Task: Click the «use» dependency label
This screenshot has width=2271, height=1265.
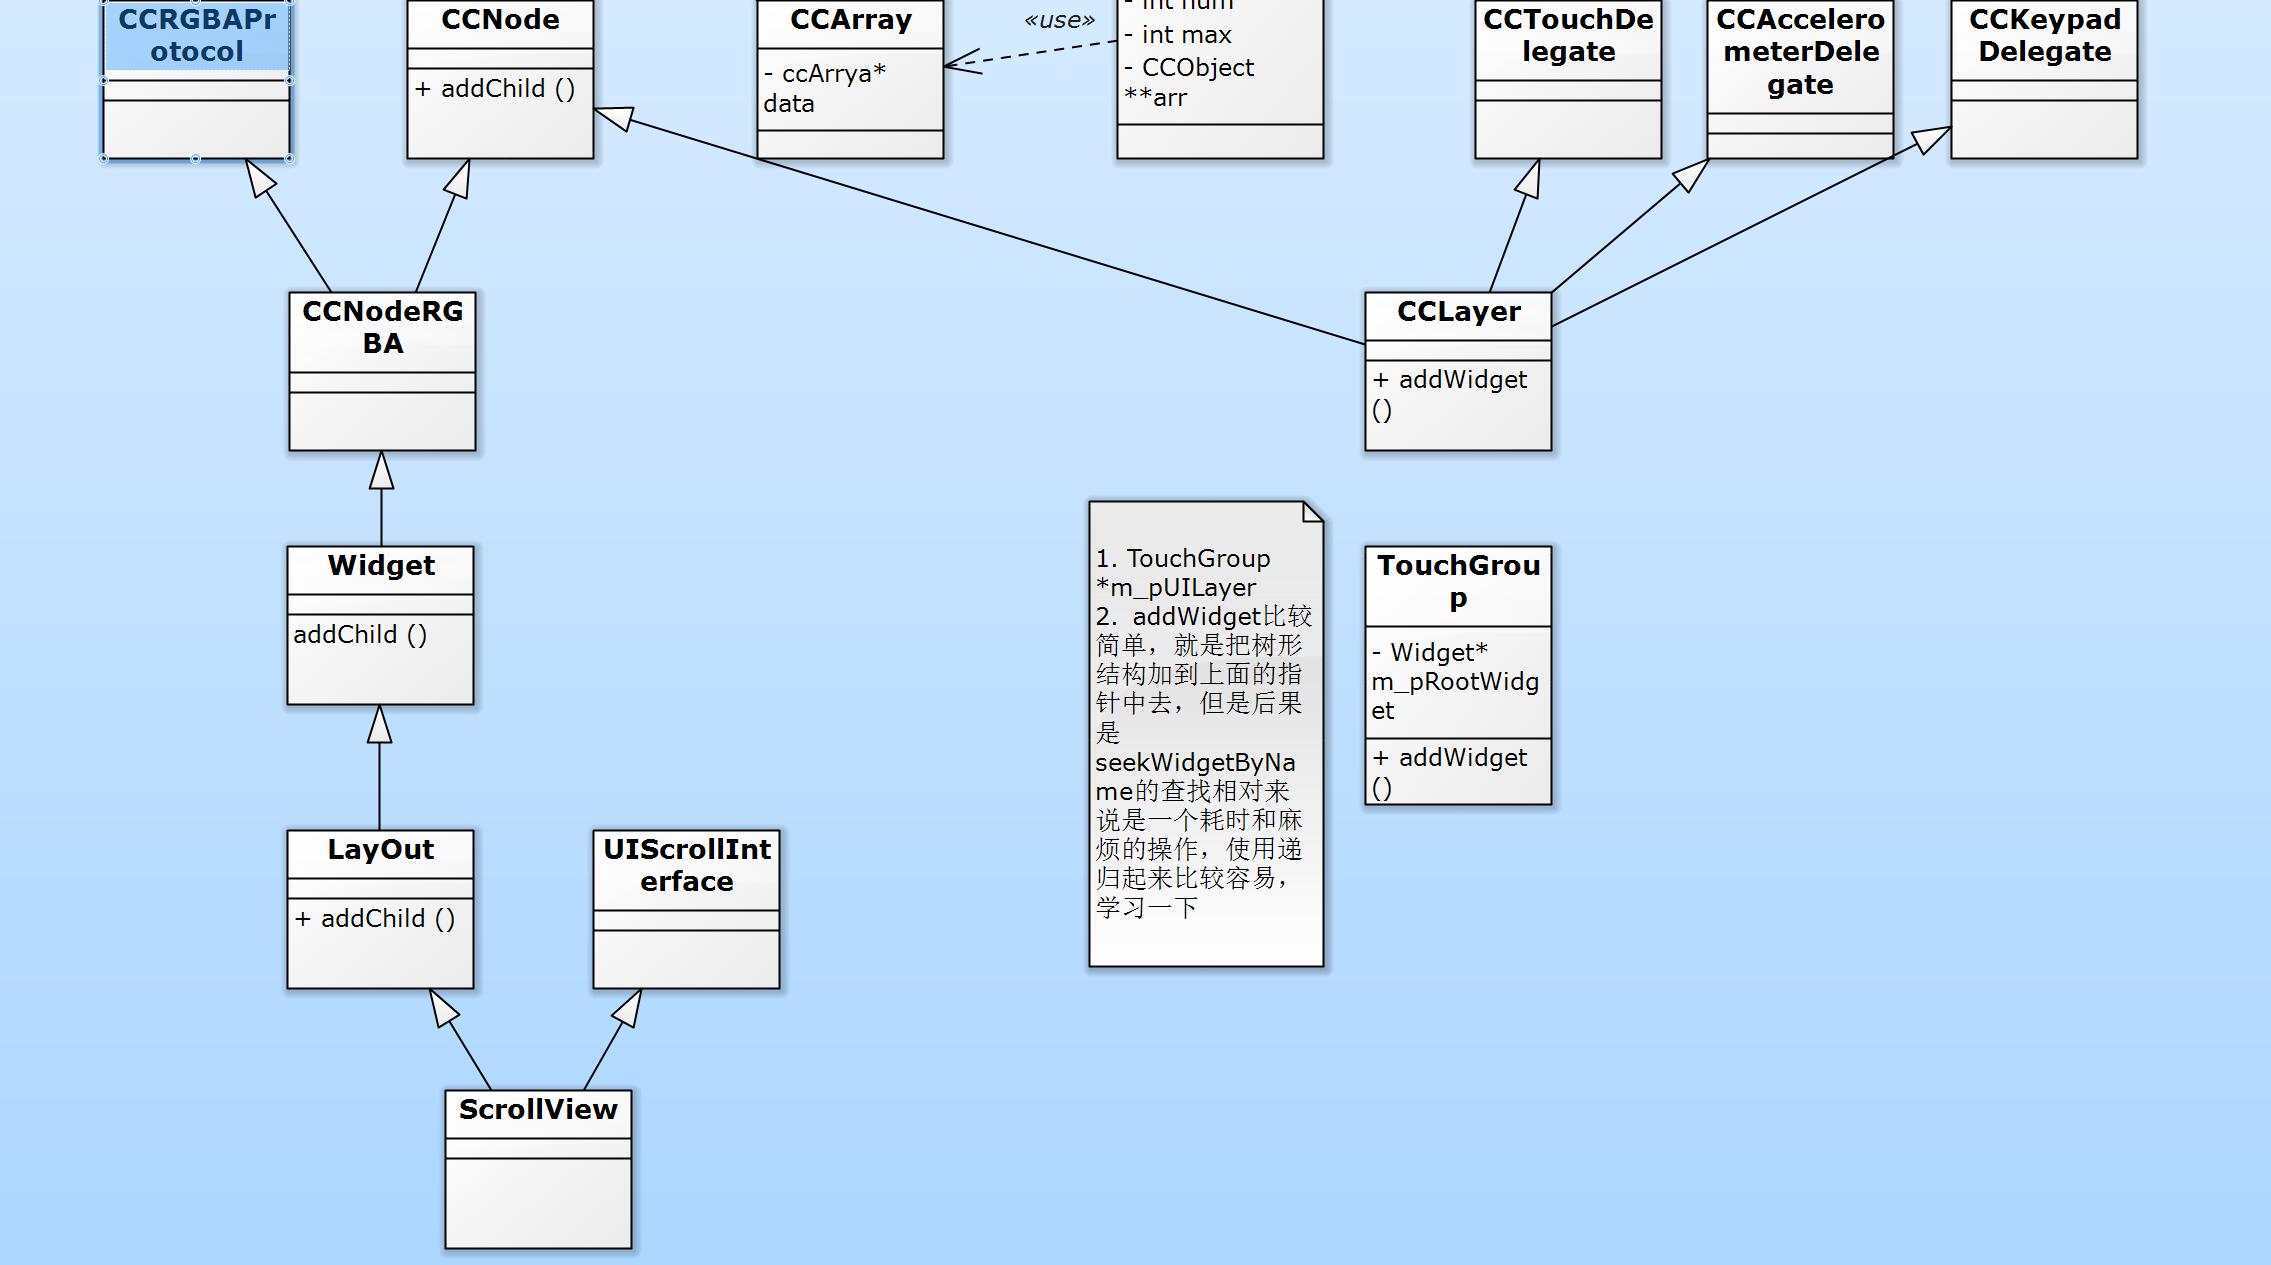Action: [1059, 20]
